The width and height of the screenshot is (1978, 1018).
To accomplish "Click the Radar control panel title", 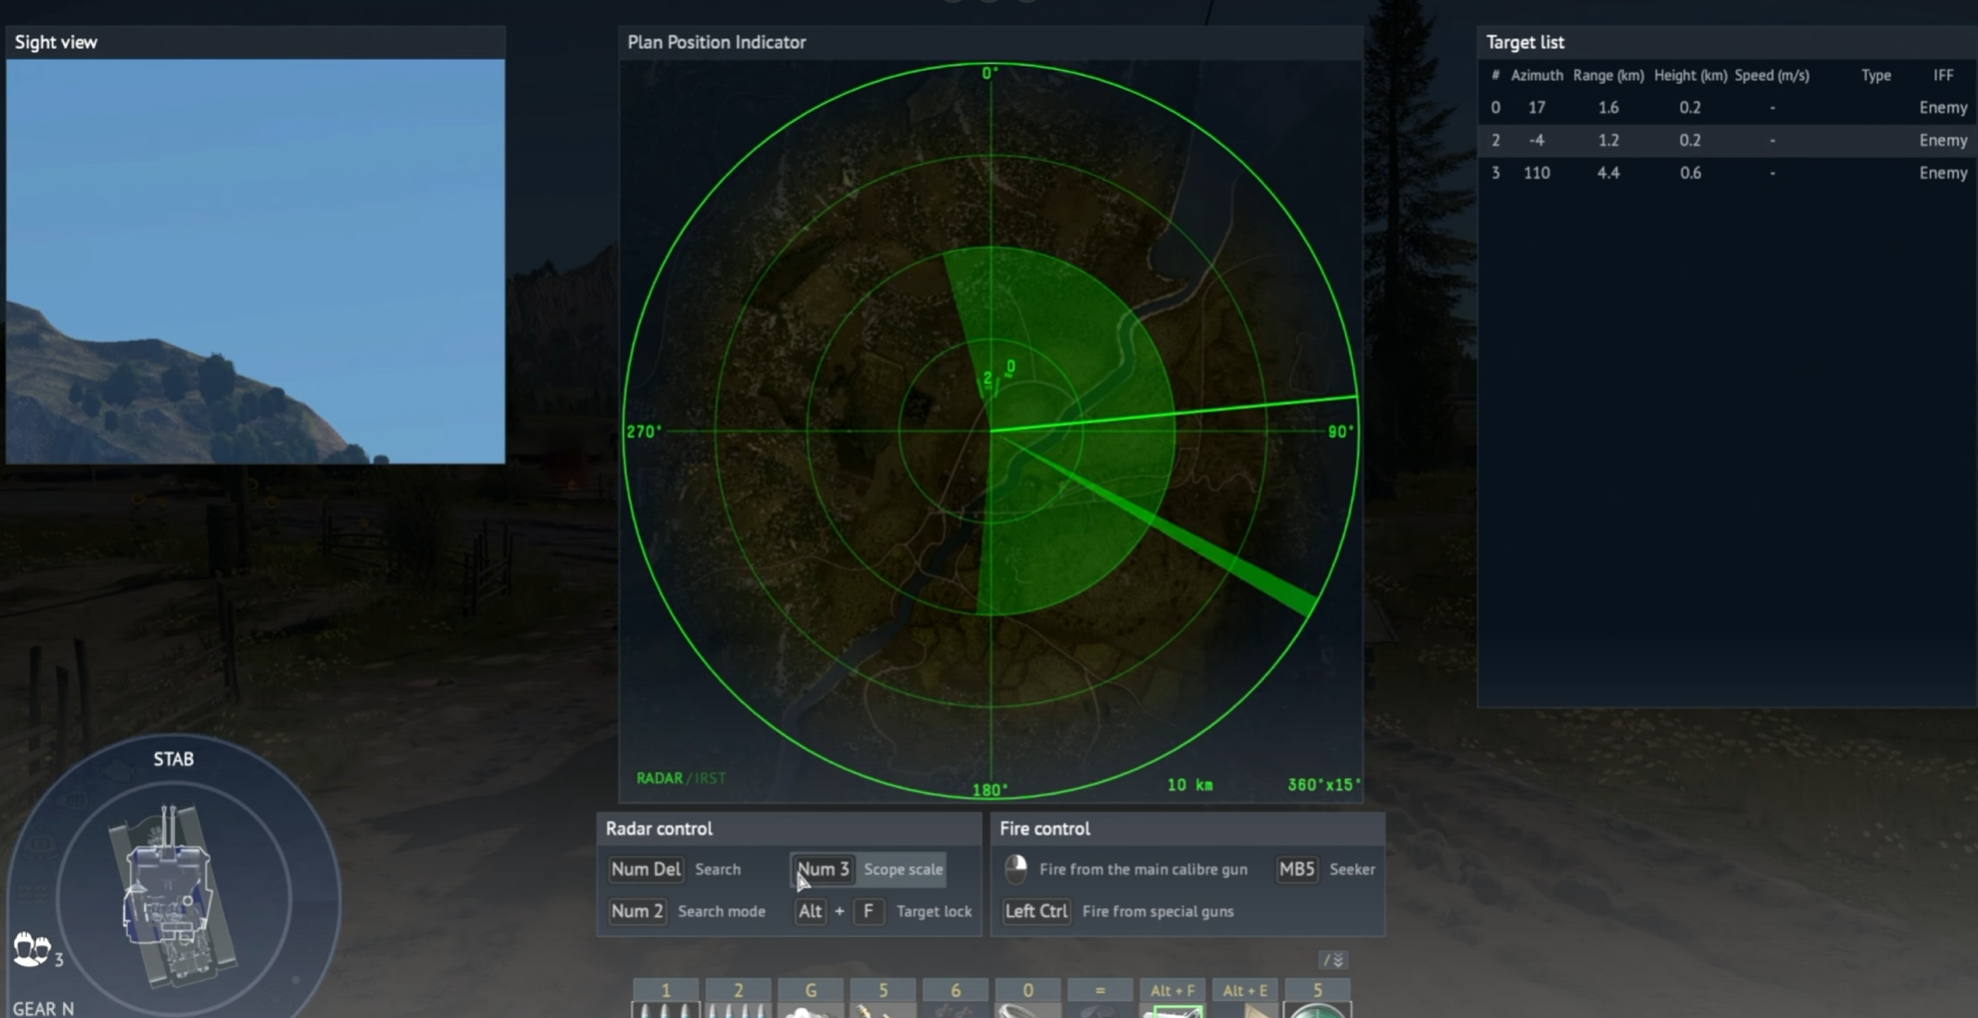I will (659, 828).
